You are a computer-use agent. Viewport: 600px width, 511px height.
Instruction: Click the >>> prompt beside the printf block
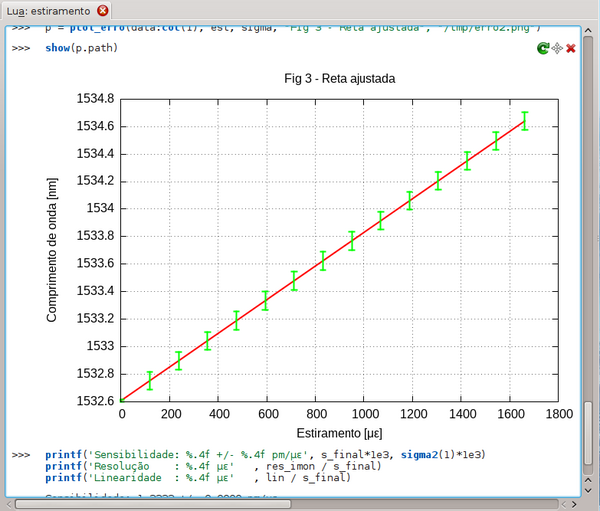21,455
